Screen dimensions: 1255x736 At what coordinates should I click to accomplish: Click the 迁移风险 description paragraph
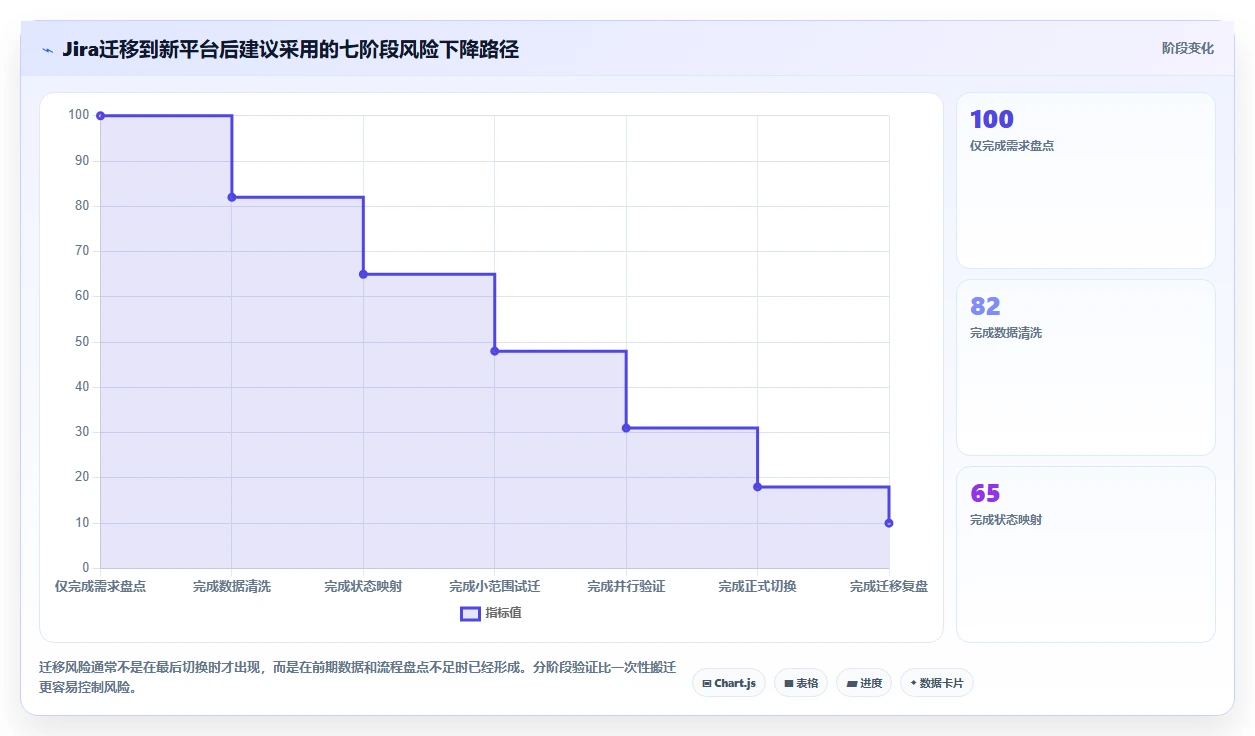coord(358,677)
